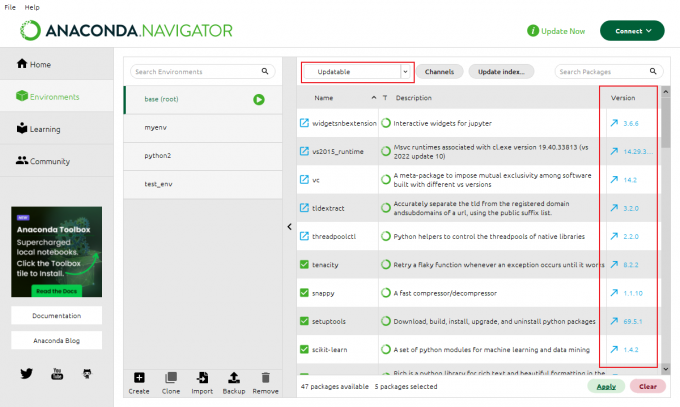This screenshot has width=680, height=407.
Task: Uncheck the setuptools package checkbox
Action: pyautogui.click(x=304, y=321)
